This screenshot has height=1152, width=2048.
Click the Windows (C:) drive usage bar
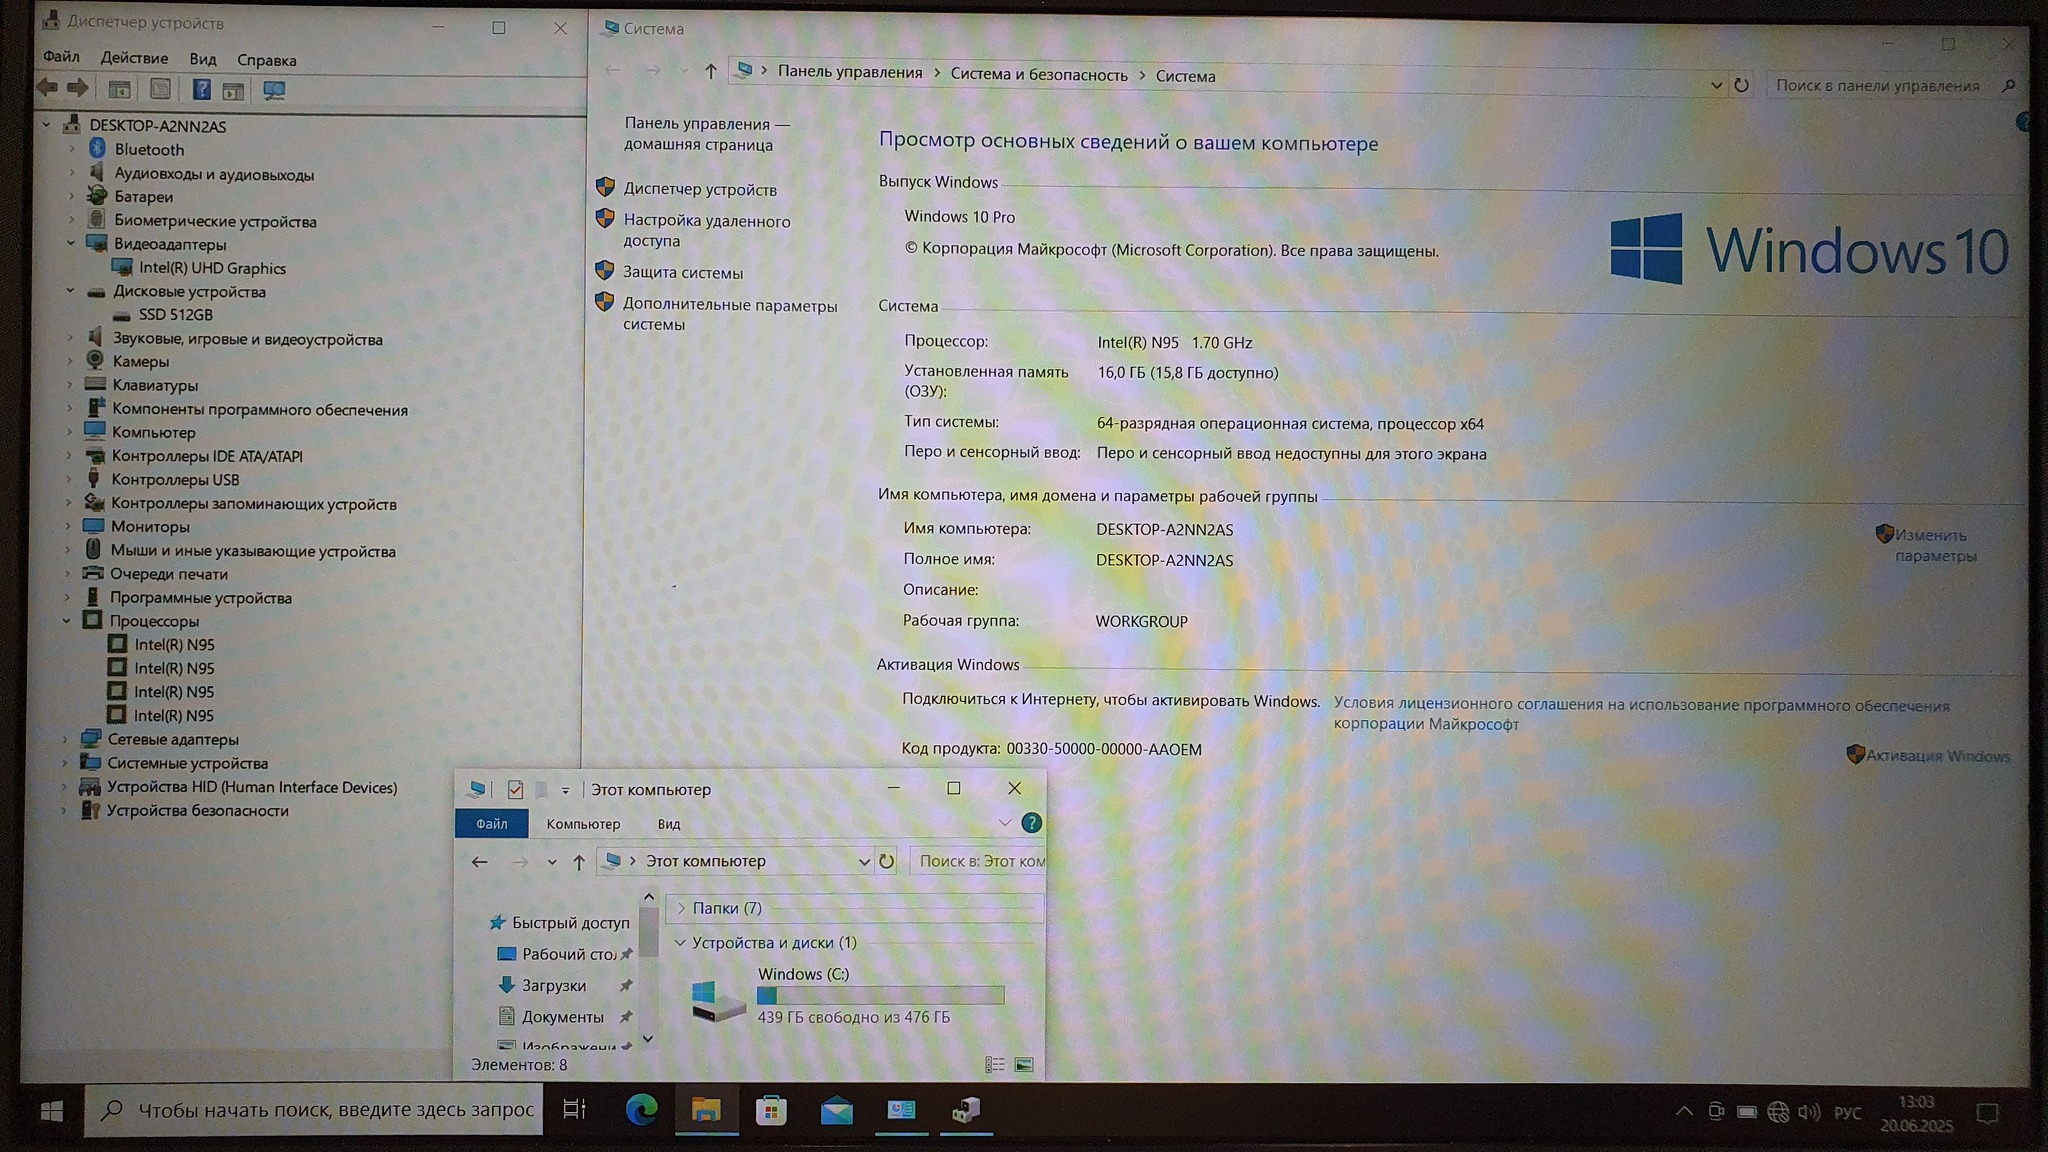[880, 995]
